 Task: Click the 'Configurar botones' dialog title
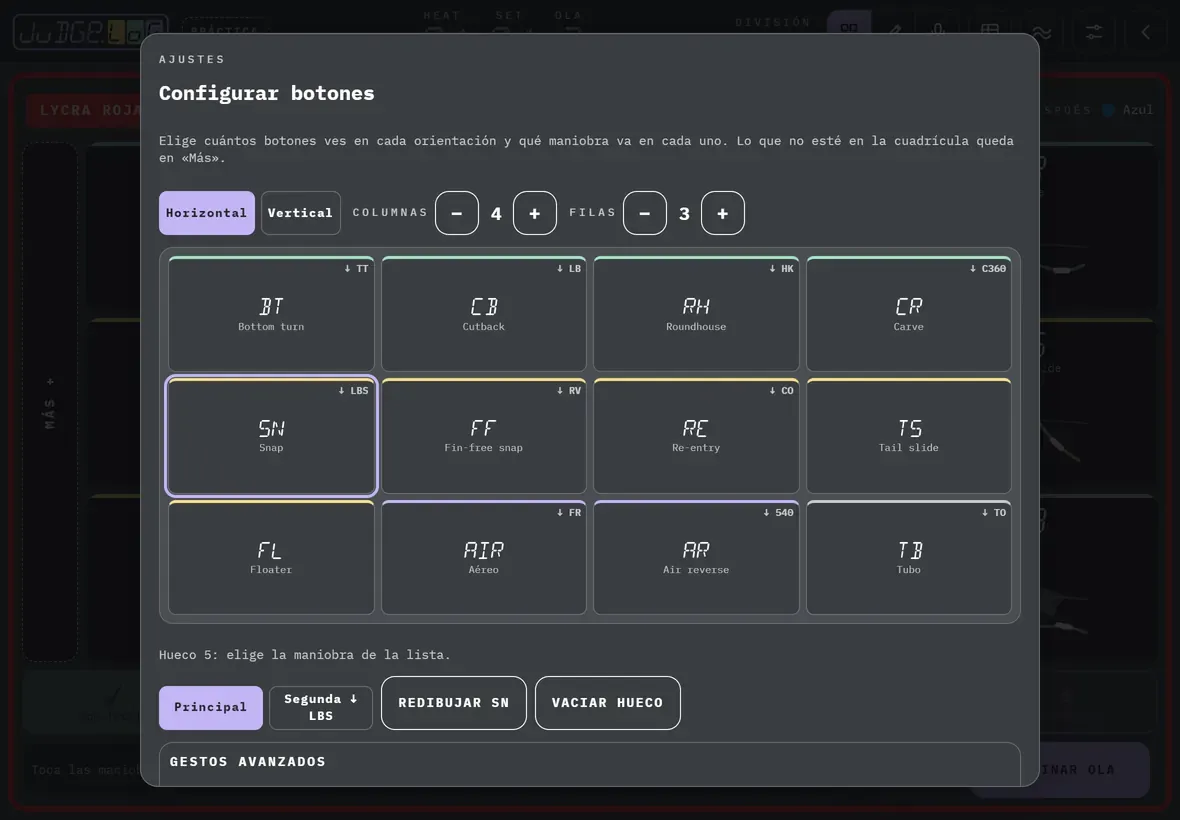[x=266, y=93]
